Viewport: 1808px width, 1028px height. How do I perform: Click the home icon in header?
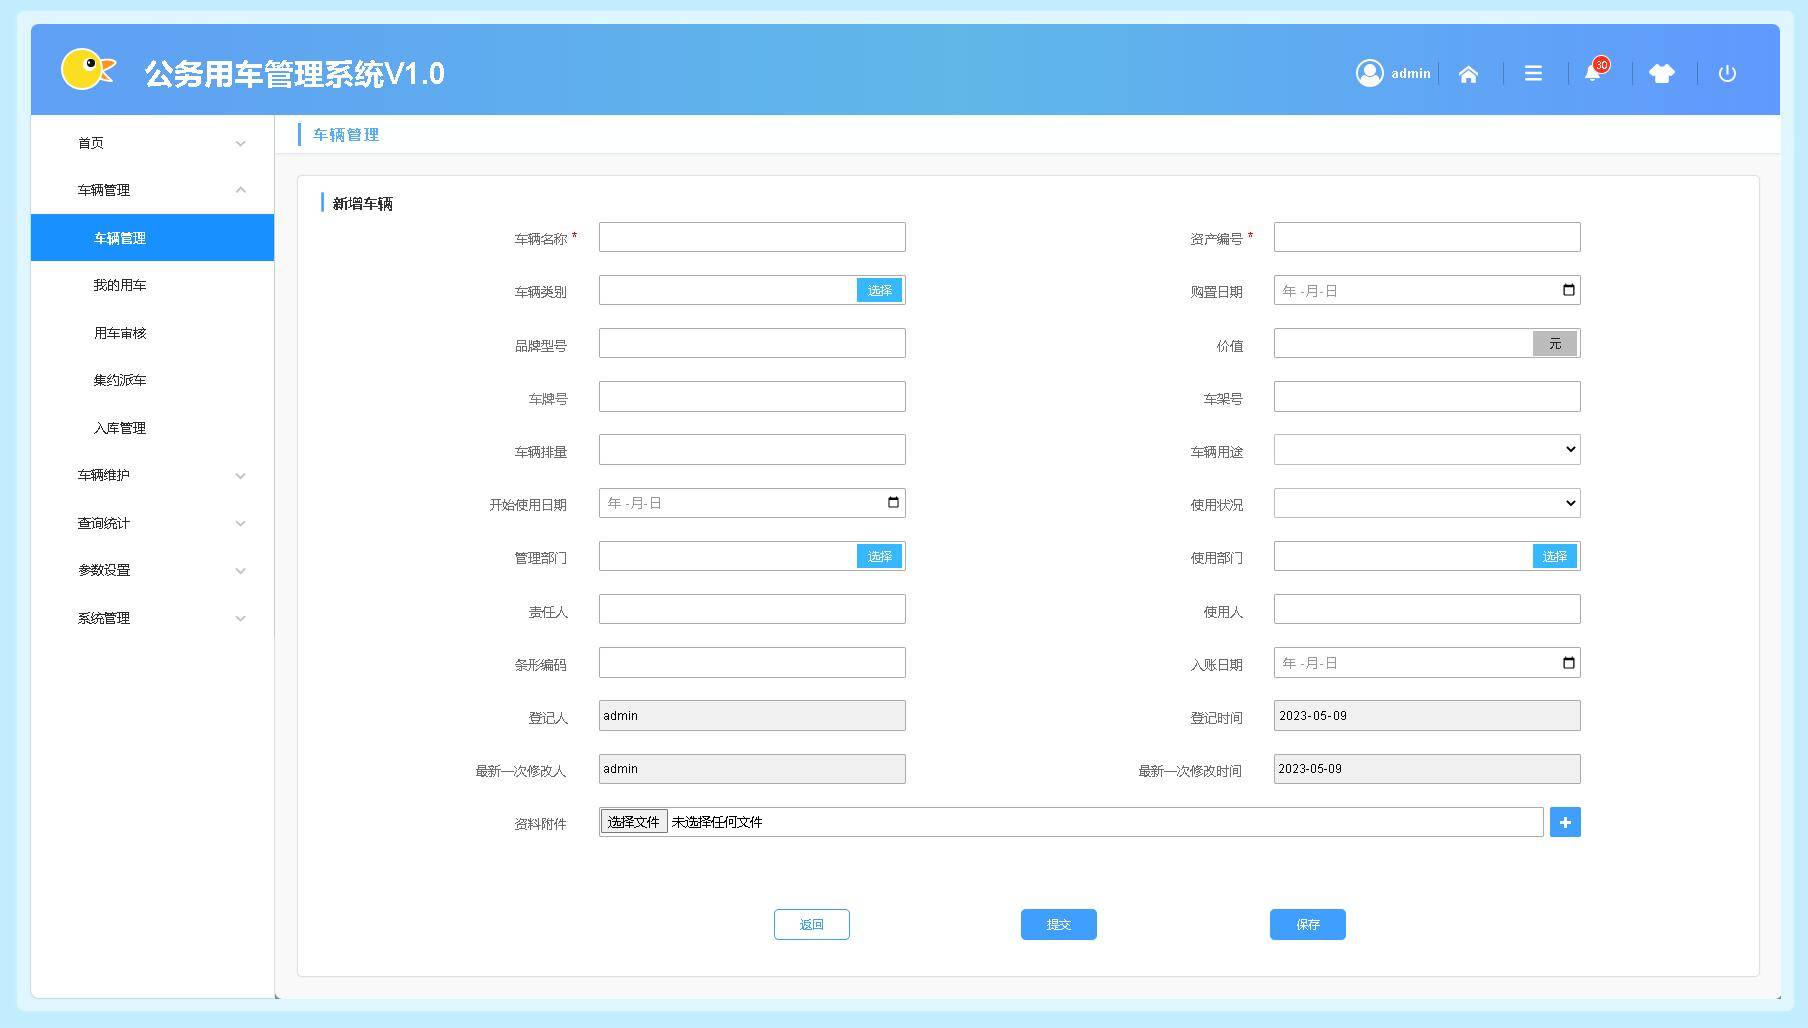1468,74
